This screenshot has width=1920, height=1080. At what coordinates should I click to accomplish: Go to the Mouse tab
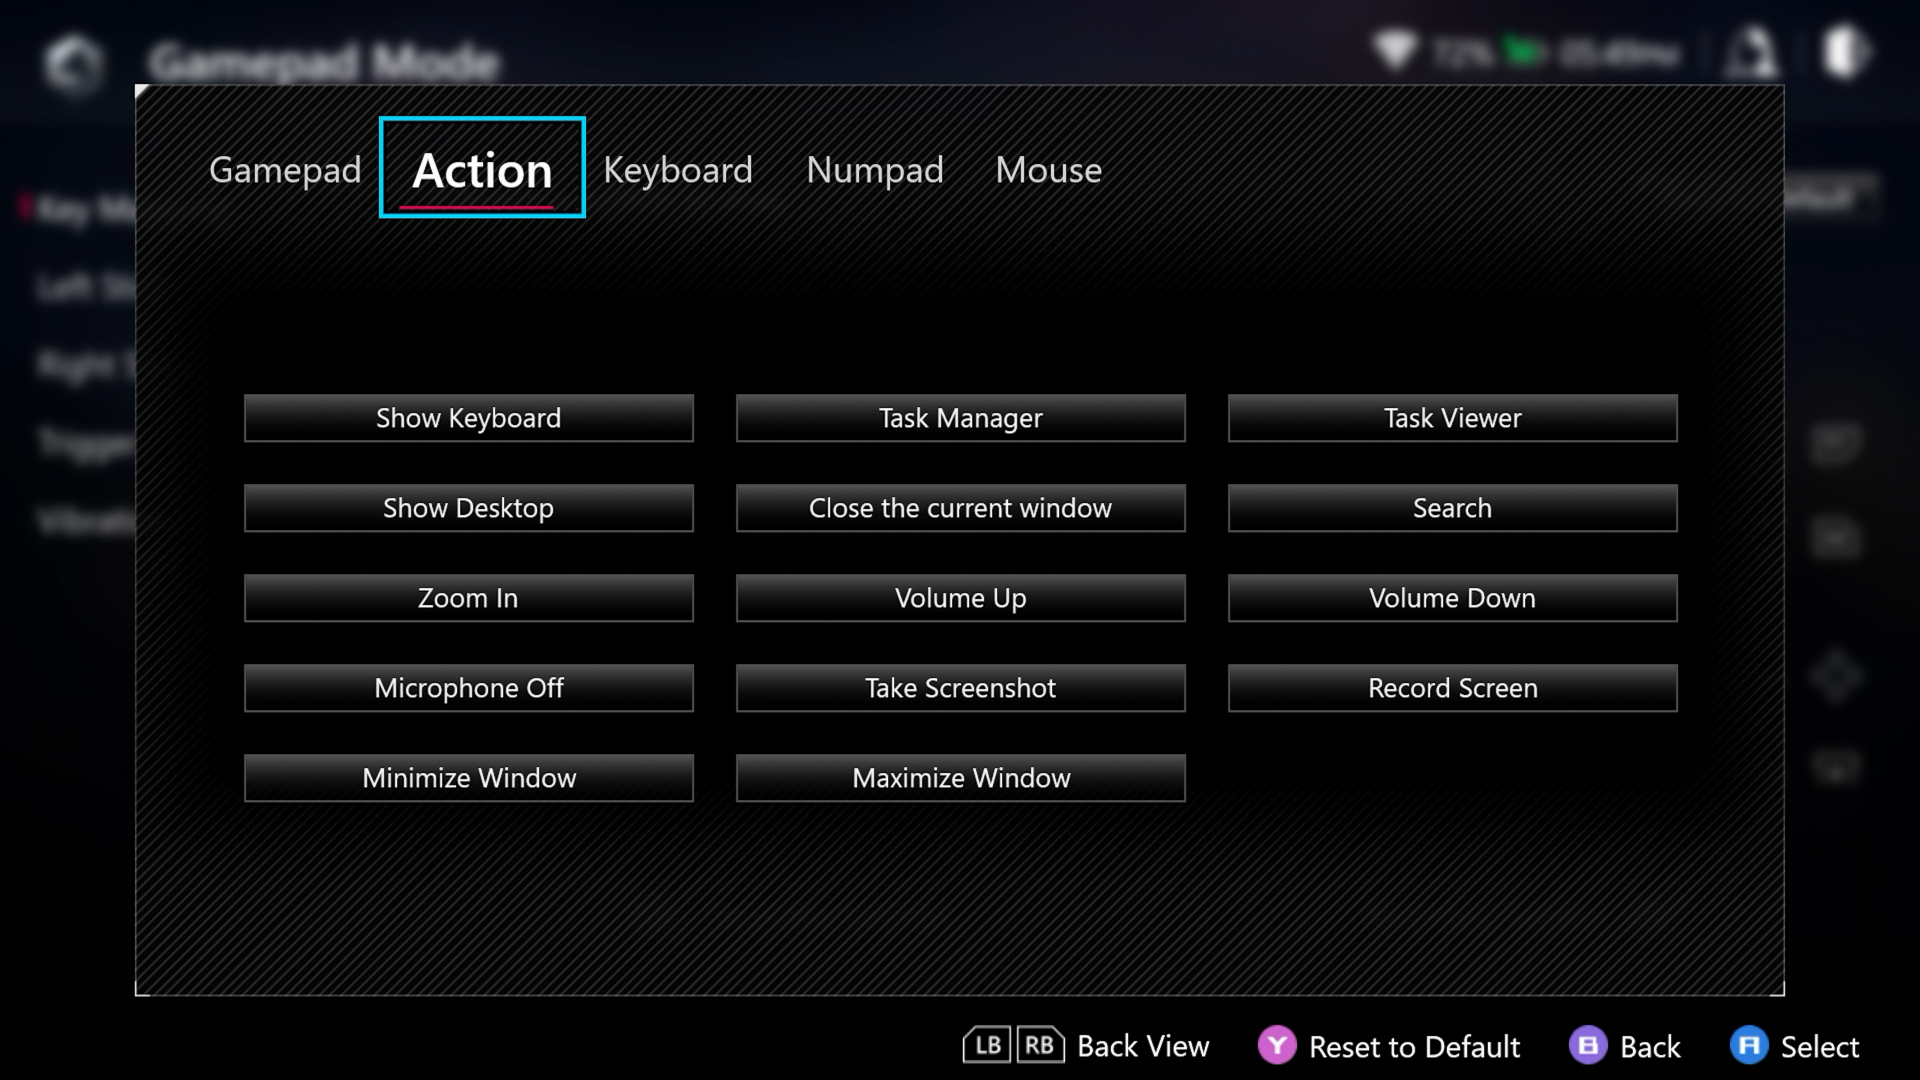(x=1048, y=170)
